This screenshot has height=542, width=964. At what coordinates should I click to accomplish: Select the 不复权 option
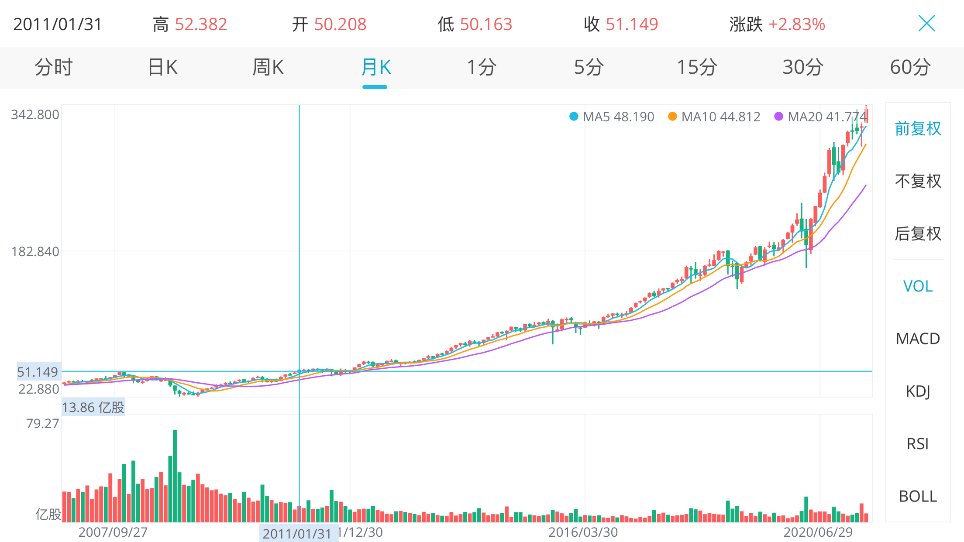pos(918,181)
